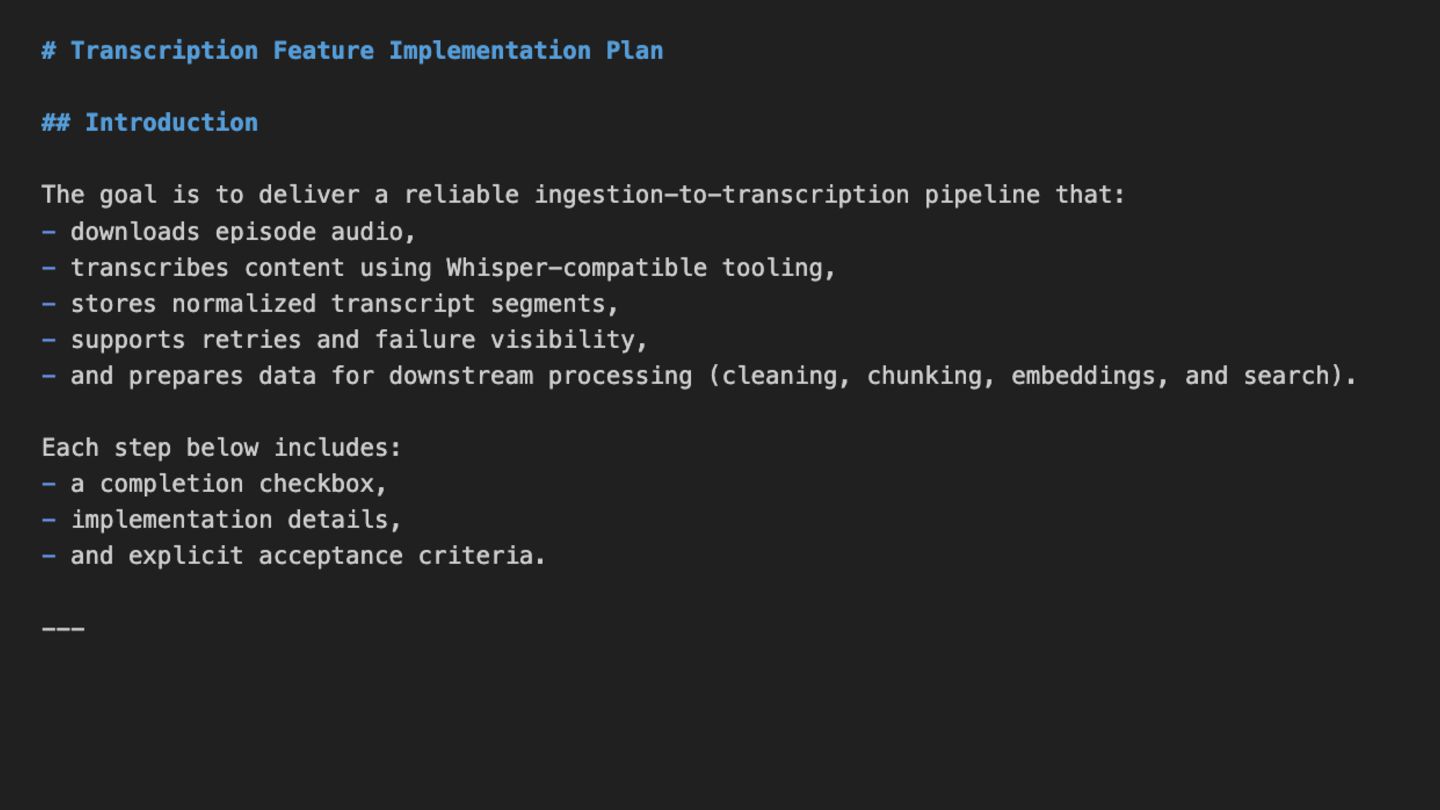Click the 'implementation details' bullet line
The height and width of the screenshot is (810, 1440).
pyautogui.click(x=235, y=520)
